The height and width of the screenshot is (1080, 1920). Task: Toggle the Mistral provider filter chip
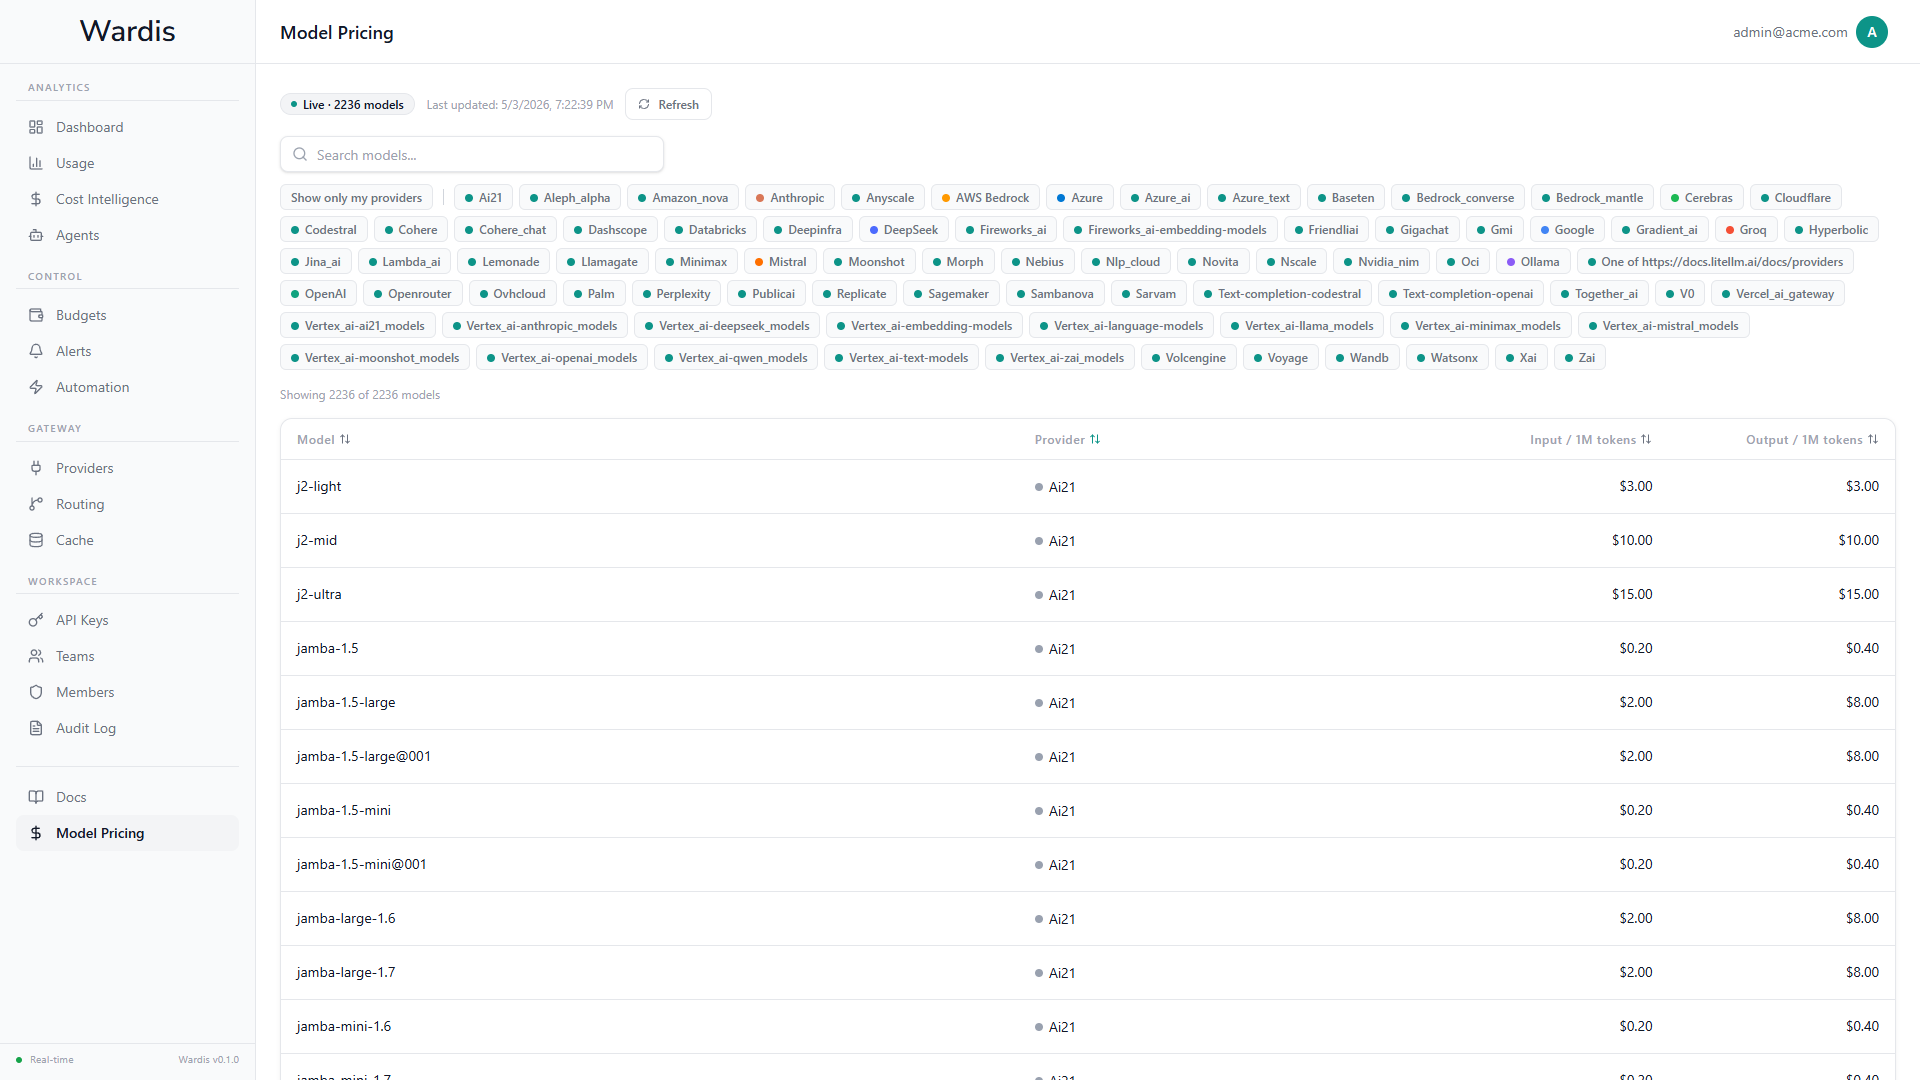point(780,262)
